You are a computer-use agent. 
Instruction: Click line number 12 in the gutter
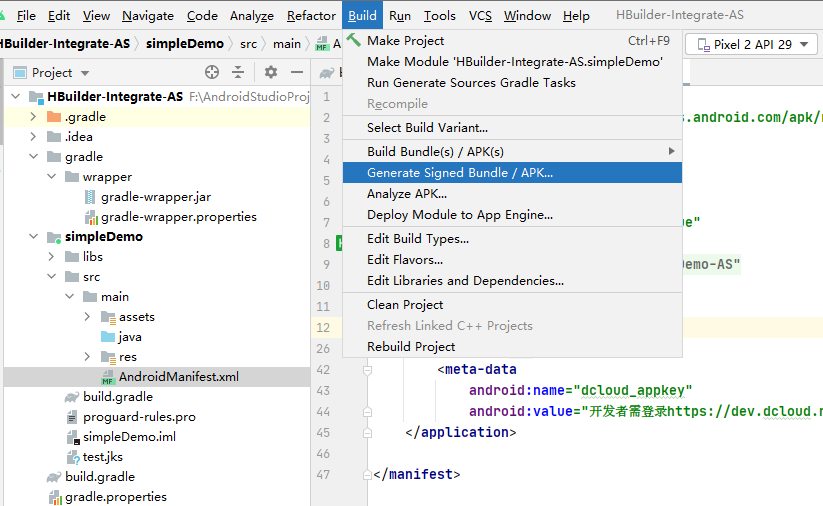[x=323, y=328]
